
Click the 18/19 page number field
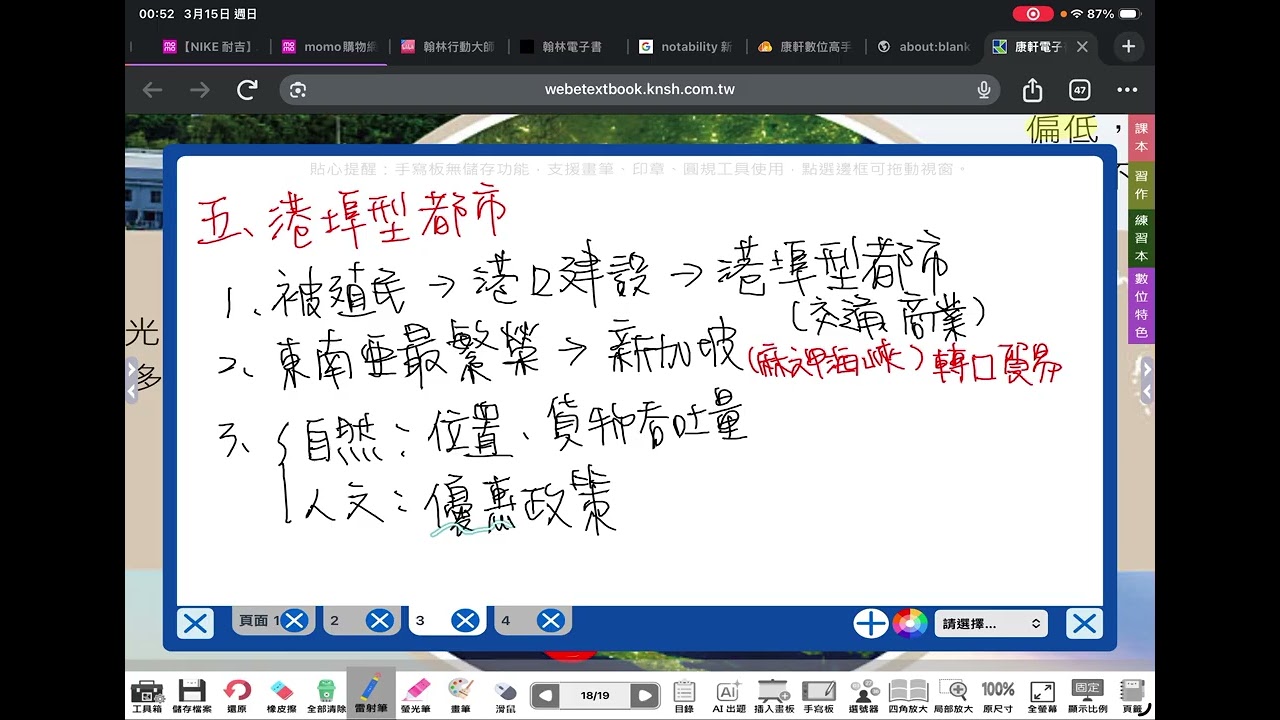click(x=595, y=695)
